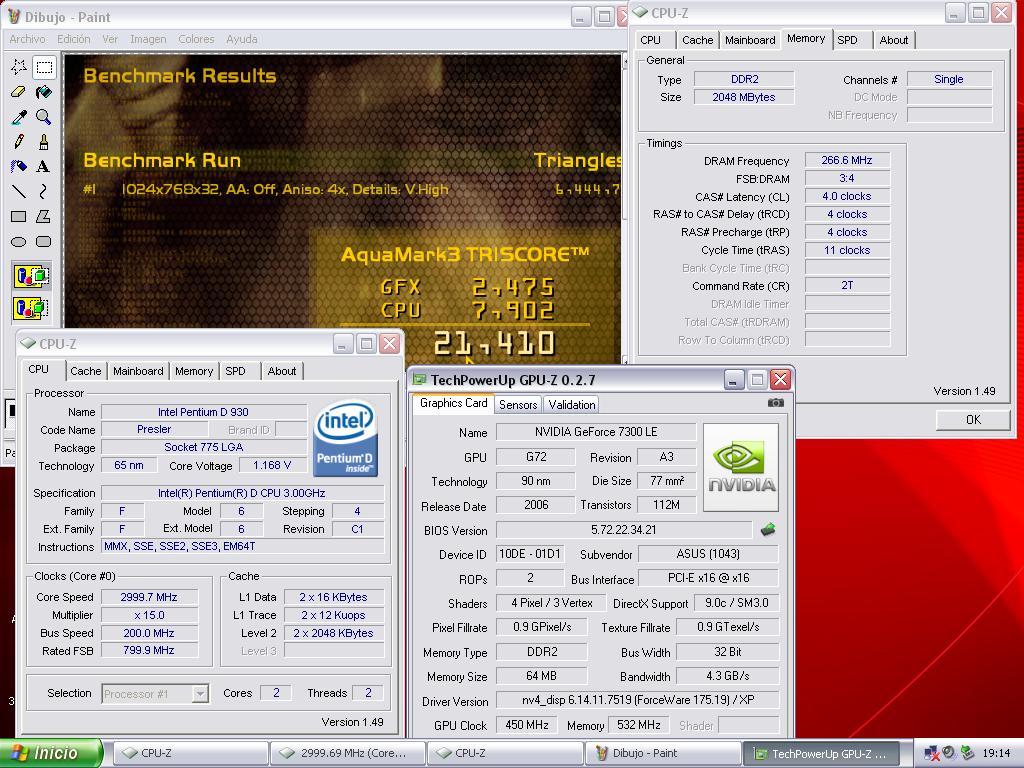Open the Imagen menu in Paint
Image resolution: width=1024 pixels, height=768 pixels.
[x=148, y=39]
